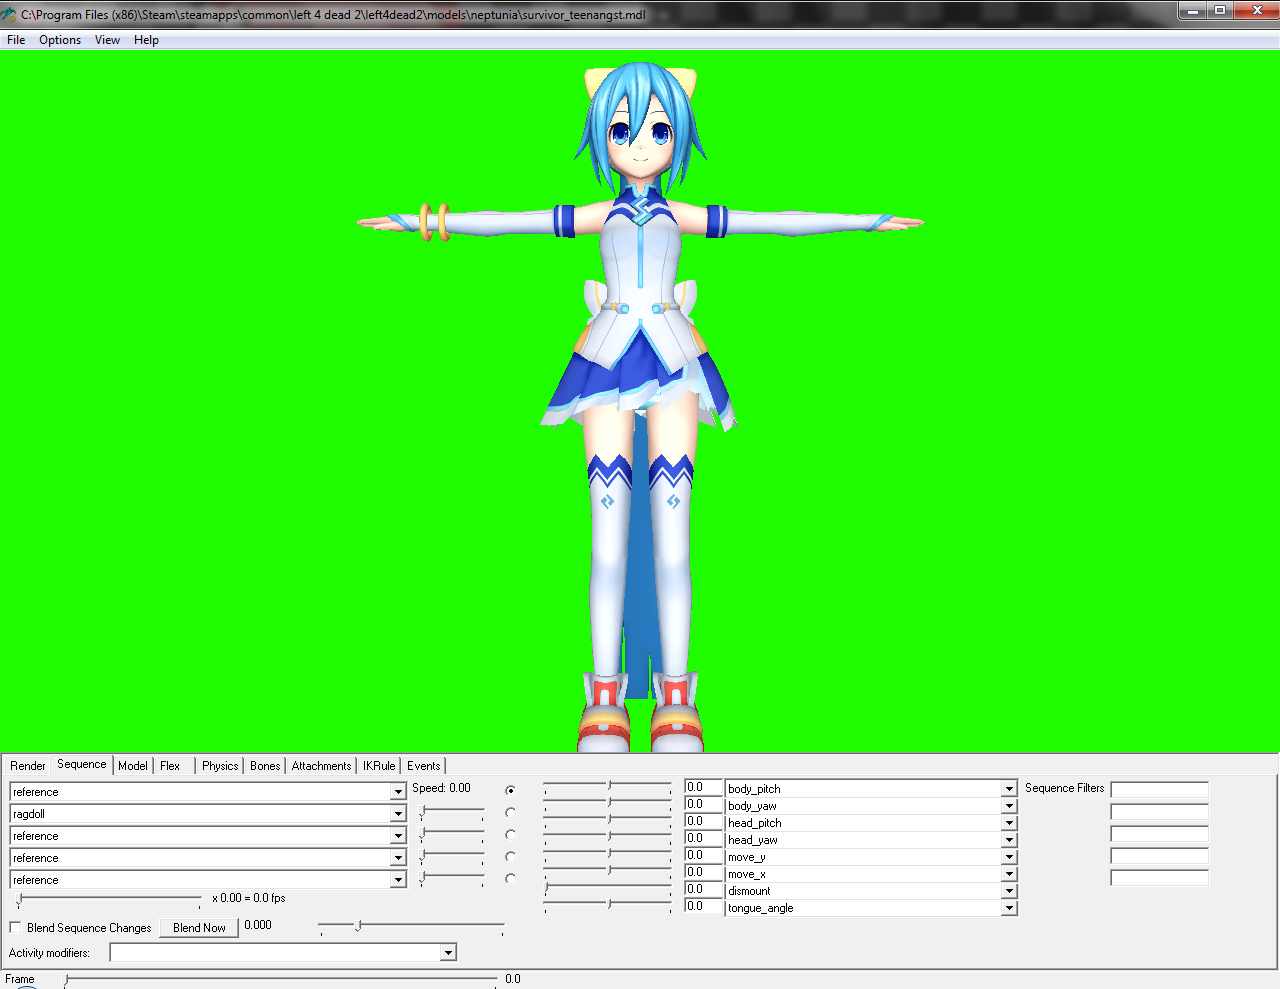Open the File menu
Image resolution: width=1280 pixels, height=989 pixels.
(x=16, y=40)
